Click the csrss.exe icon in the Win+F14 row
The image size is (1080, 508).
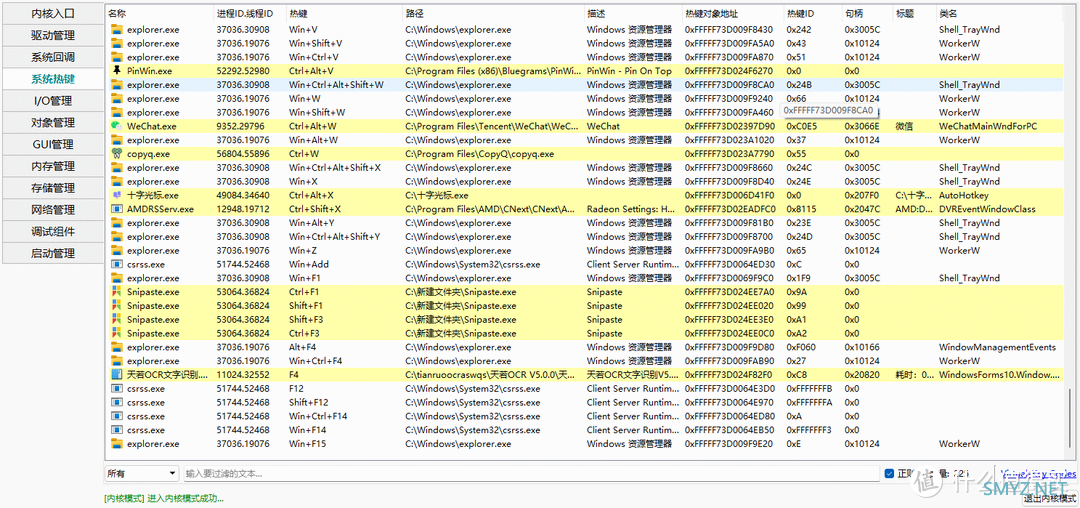(x=116, y=430)
